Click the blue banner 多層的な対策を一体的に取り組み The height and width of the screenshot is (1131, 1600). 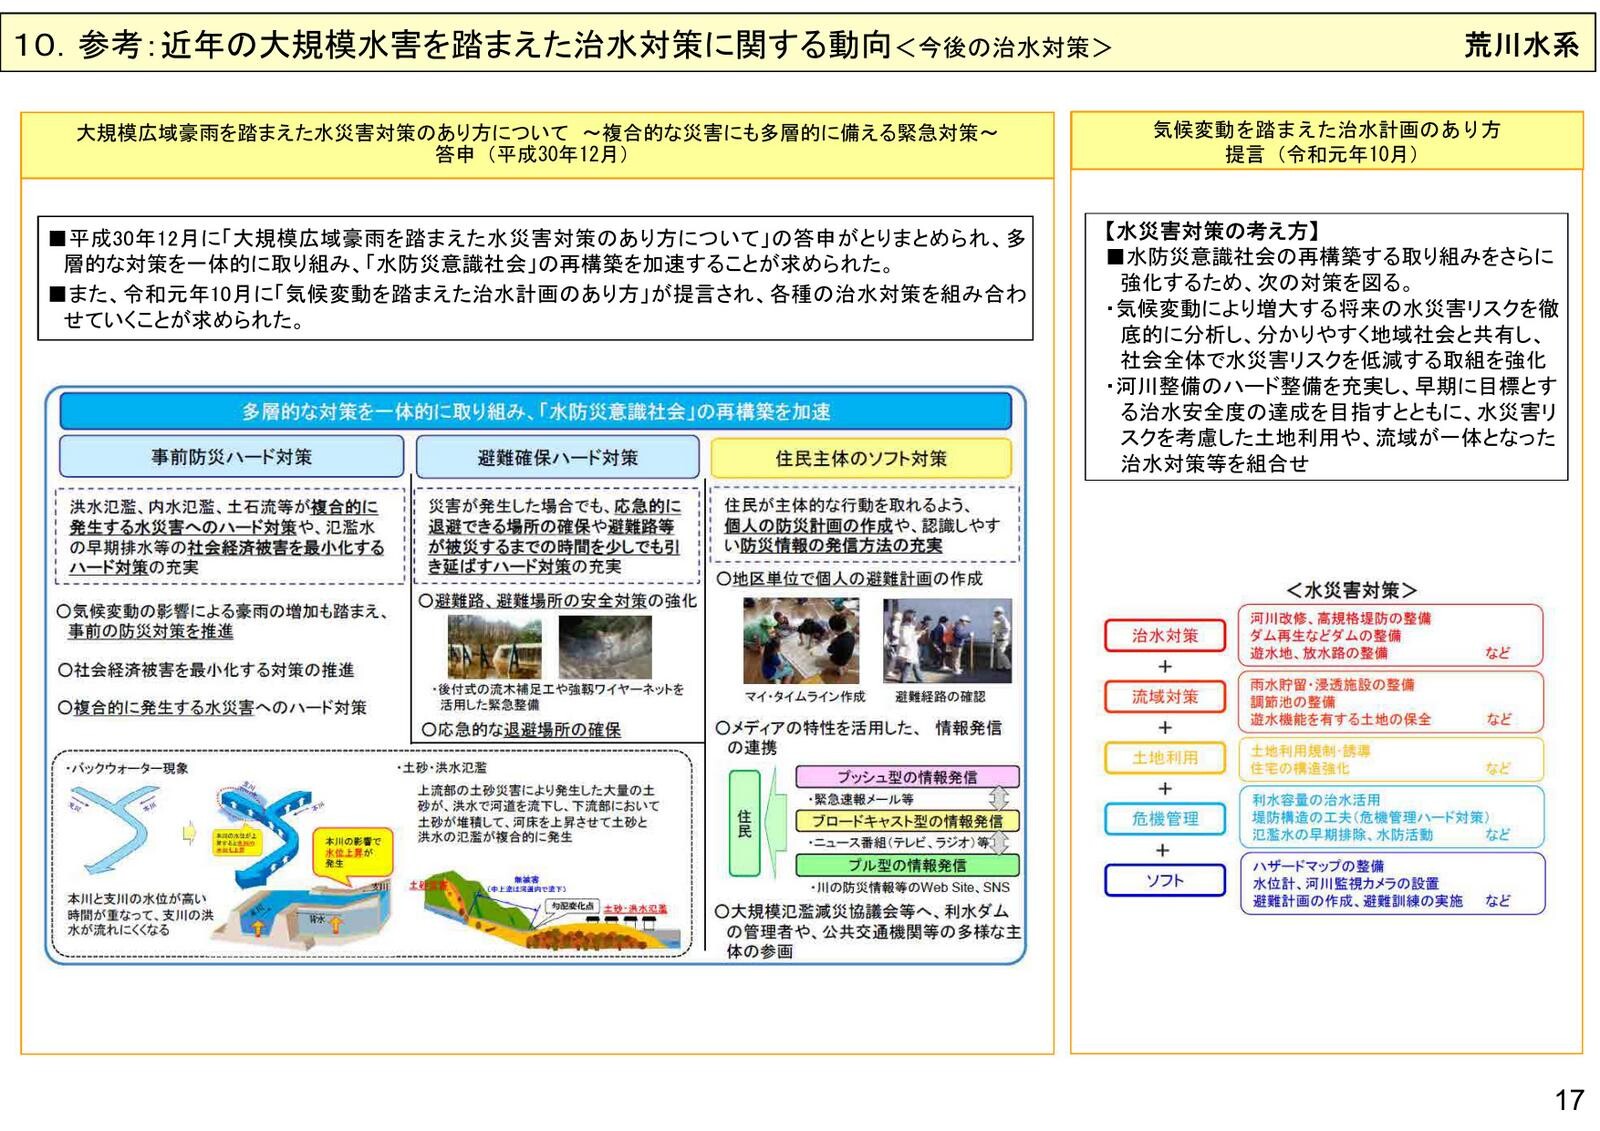click(x=536, y=411)
